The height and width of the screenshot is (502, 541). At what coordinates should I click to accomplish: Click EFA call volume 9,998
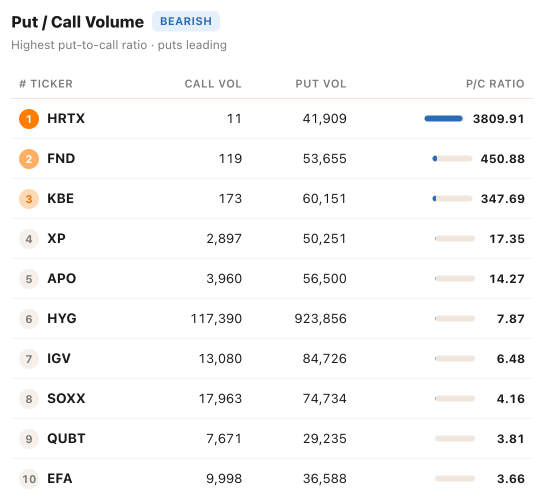224,479
